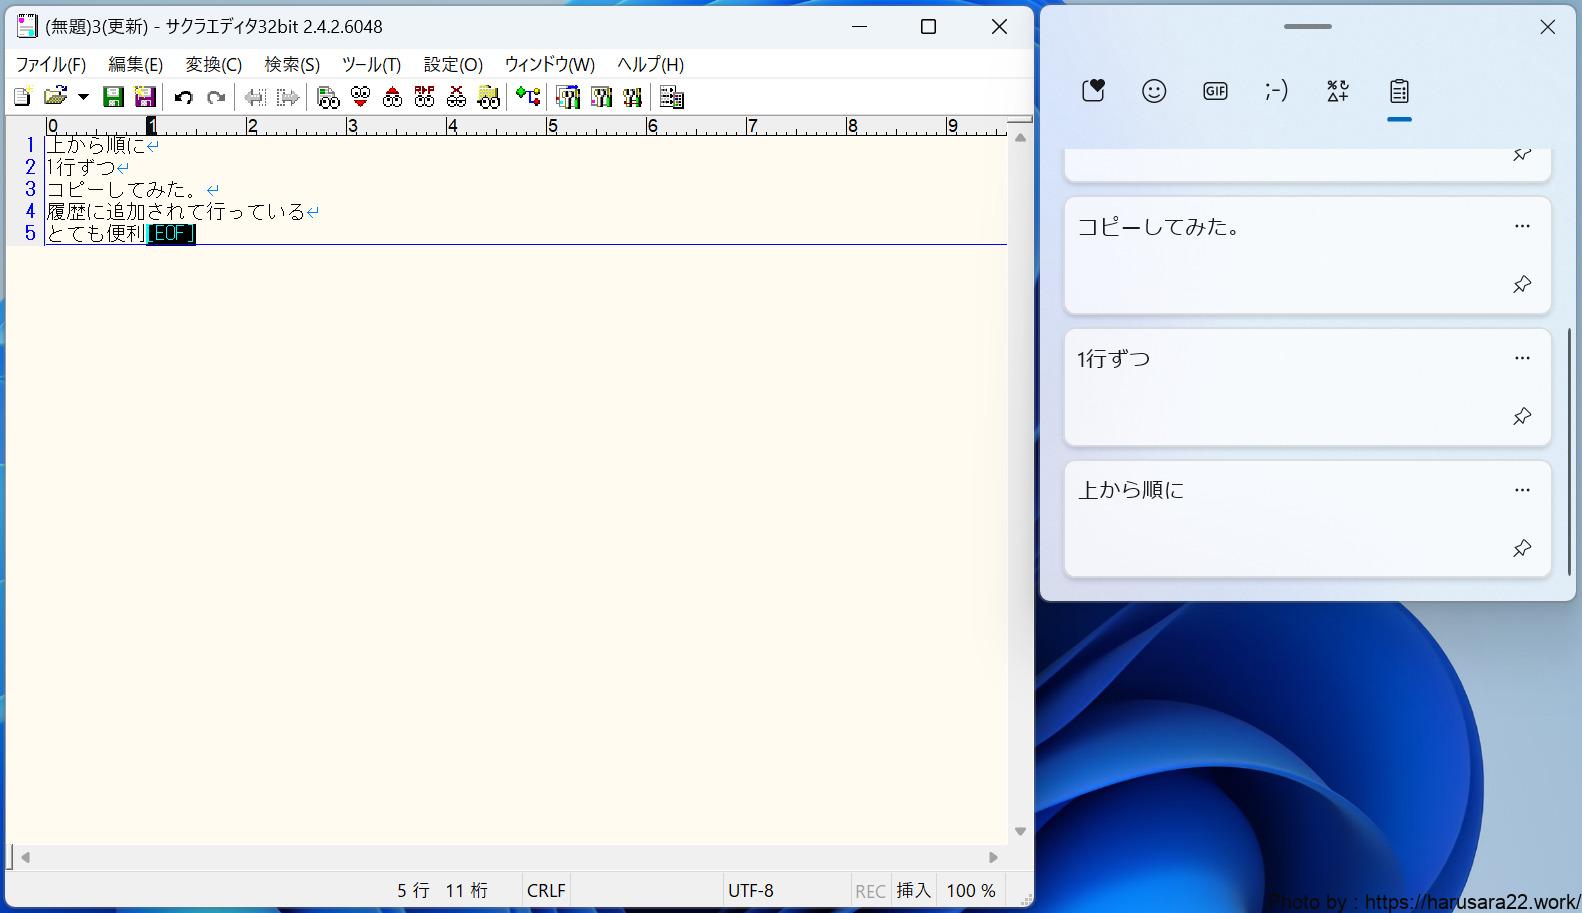This screenshot has height=913, width=1582.
Task: Open the 検索(S) menu
Action: [x=292, y=65]
